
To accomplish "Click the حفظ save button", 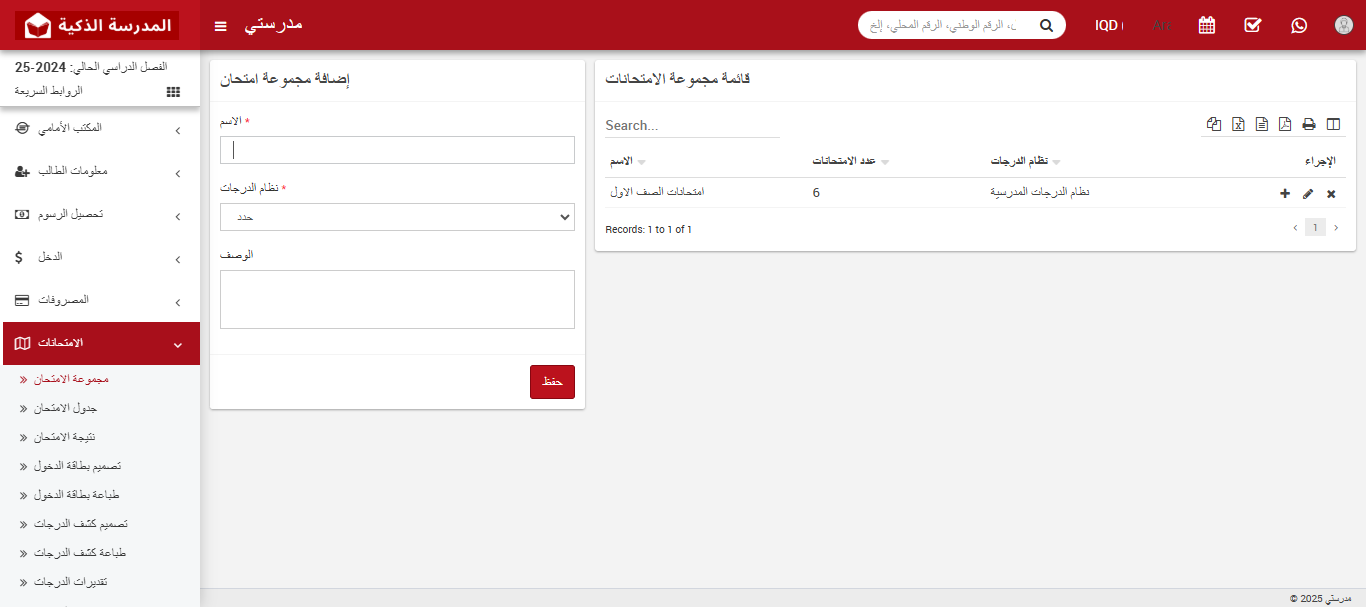I will click(552, 382).
